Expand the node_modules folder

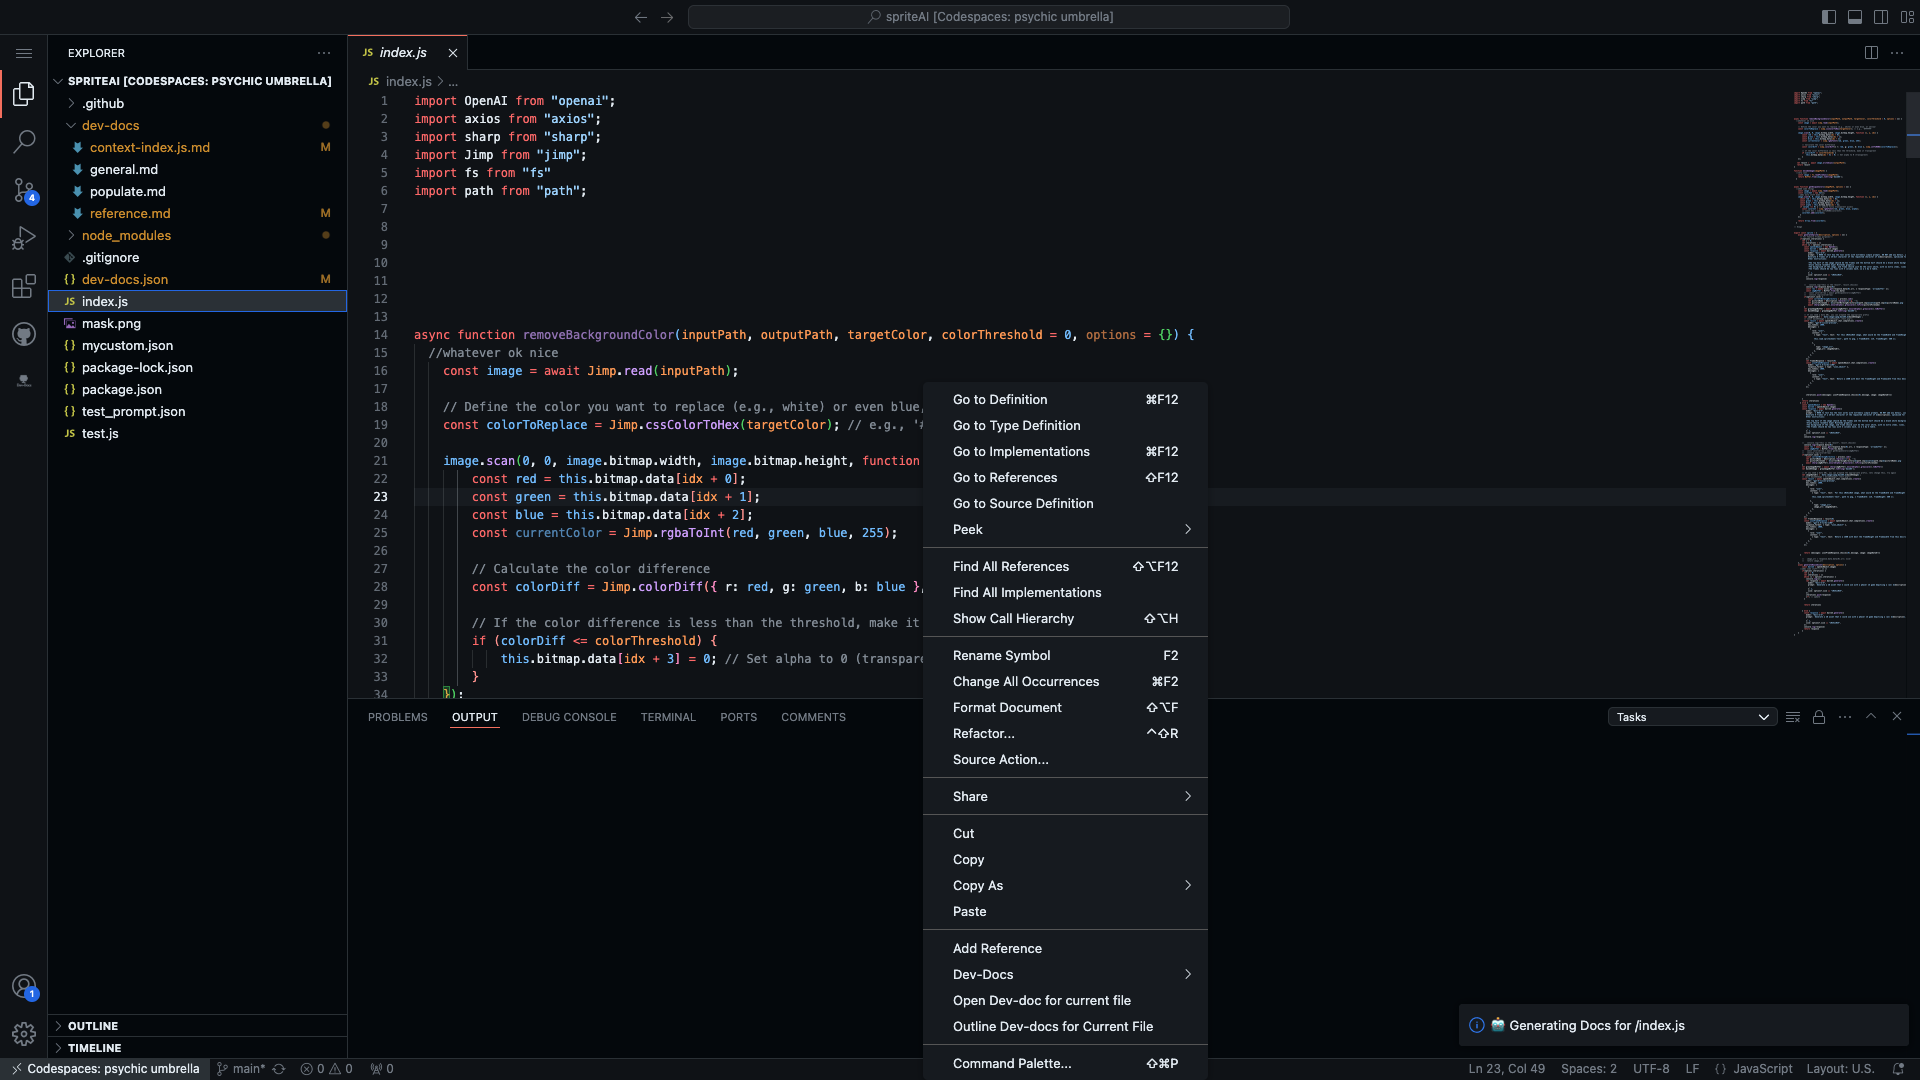127,235
